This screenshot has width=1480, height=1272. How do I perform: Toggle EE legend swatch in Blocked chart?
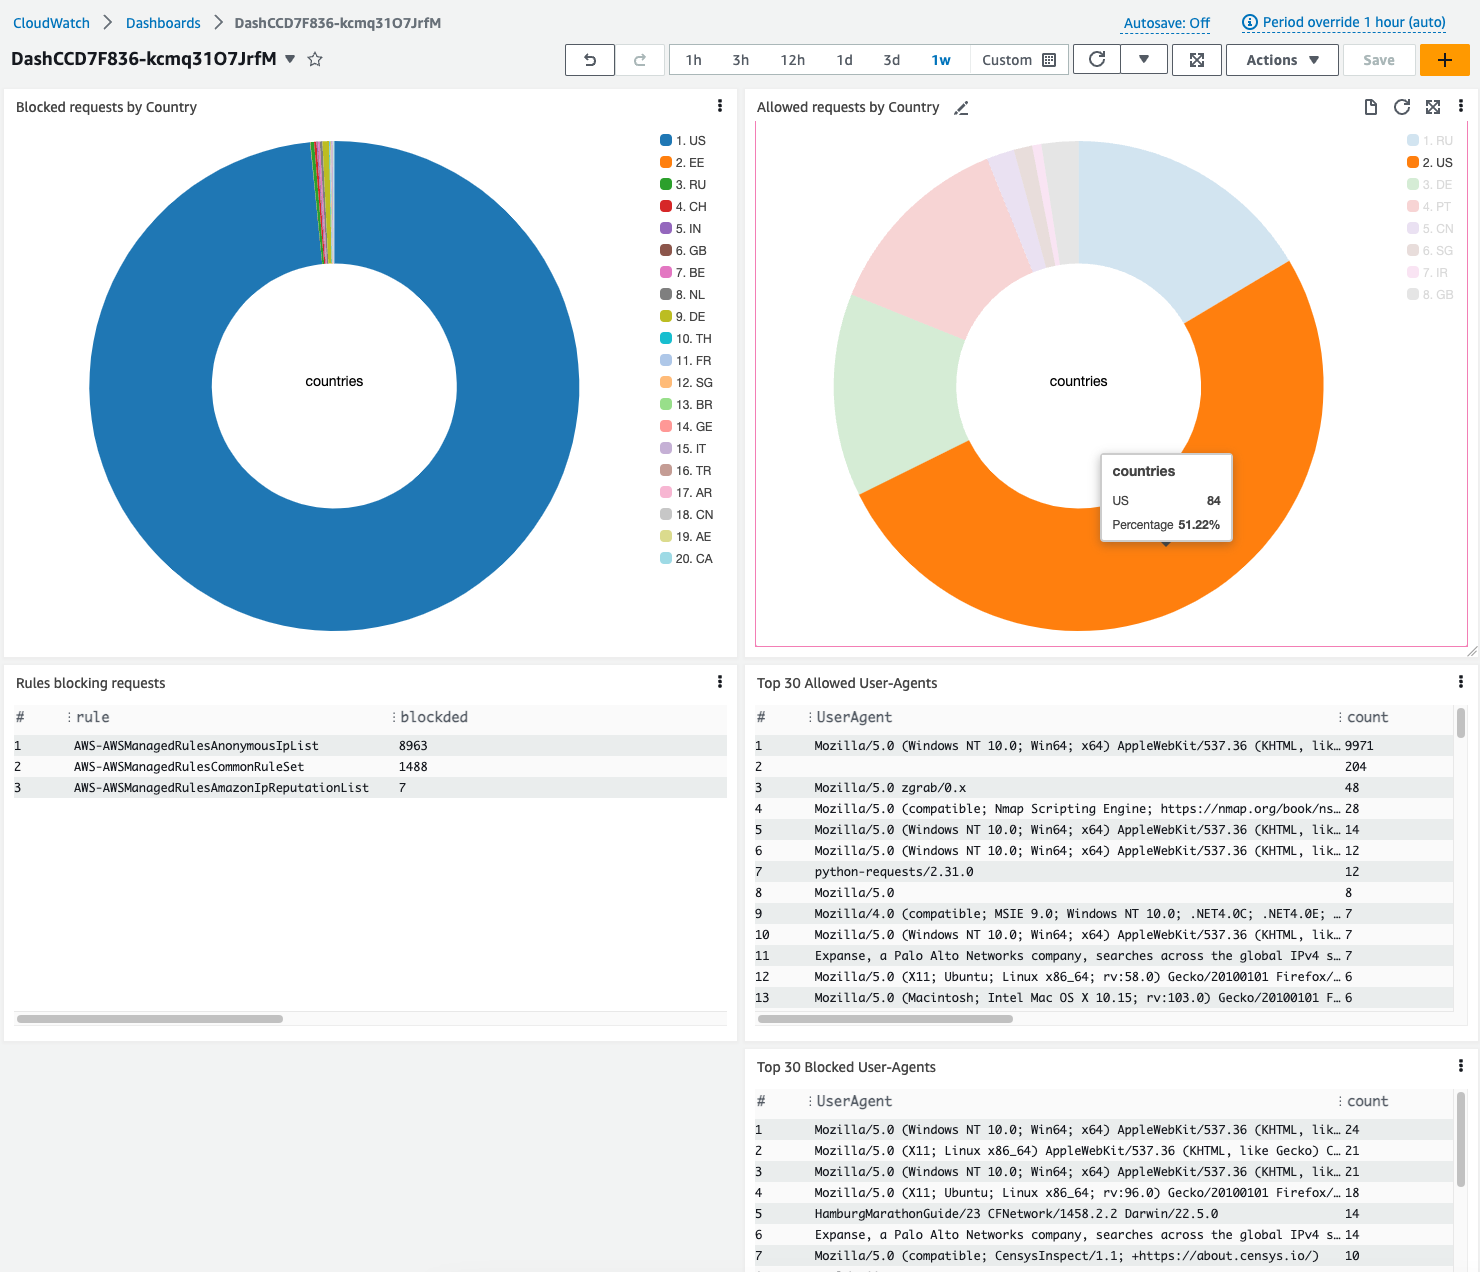pos(666,162)
